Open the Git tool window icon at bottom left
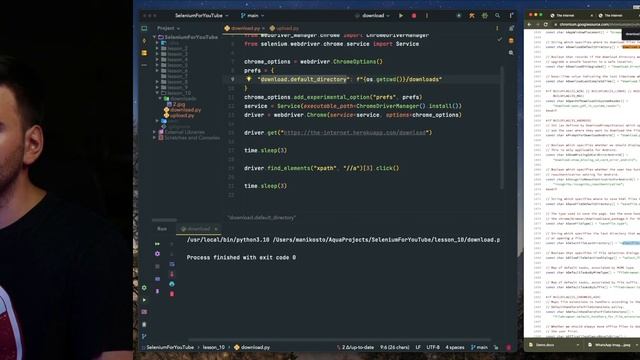Image resolution: width=640 pixels, height=360 pixels. 144,337
